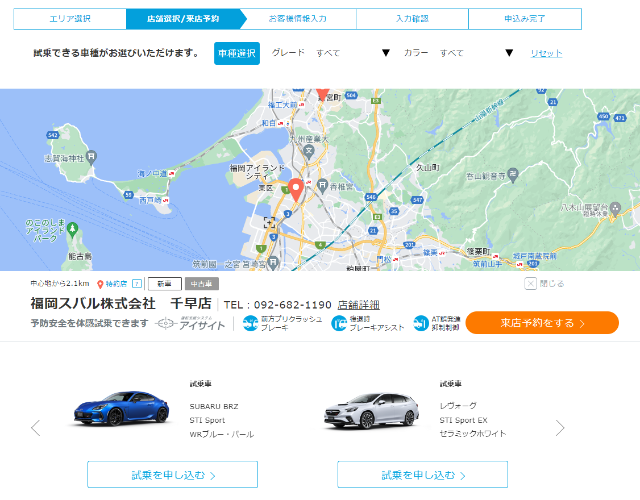Click the 車種選択 button

pos(237,53)
